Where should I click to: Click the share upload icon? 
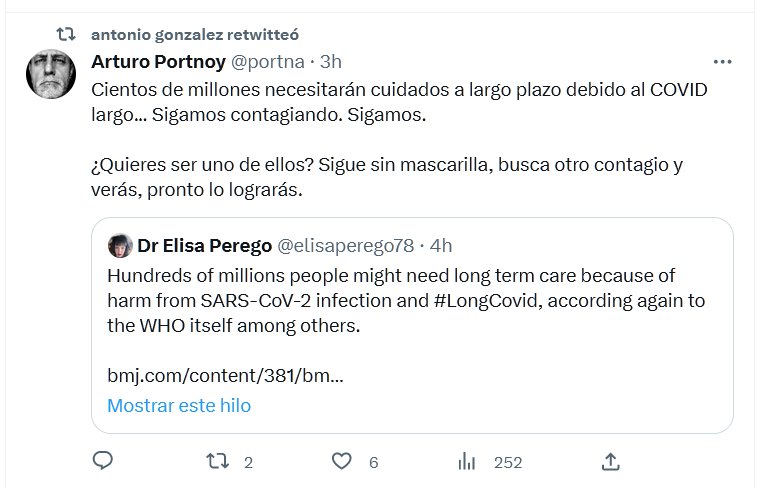pos(611,461)
